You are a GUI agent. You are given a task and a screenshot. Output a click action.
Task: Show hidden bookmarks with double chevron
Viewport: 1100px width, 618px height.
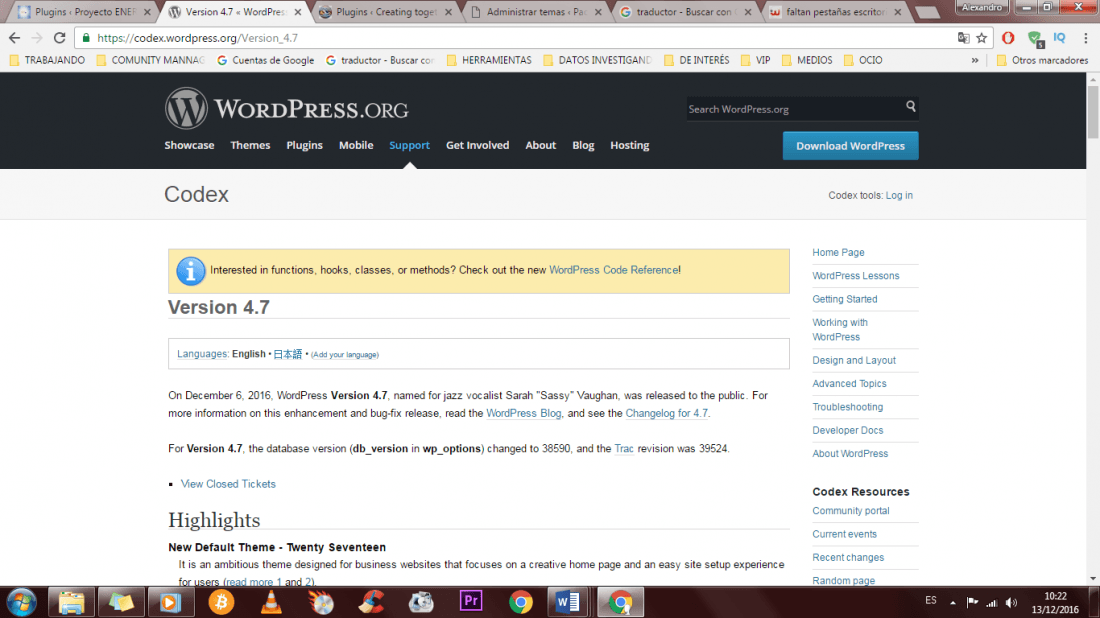coord(974,60)
